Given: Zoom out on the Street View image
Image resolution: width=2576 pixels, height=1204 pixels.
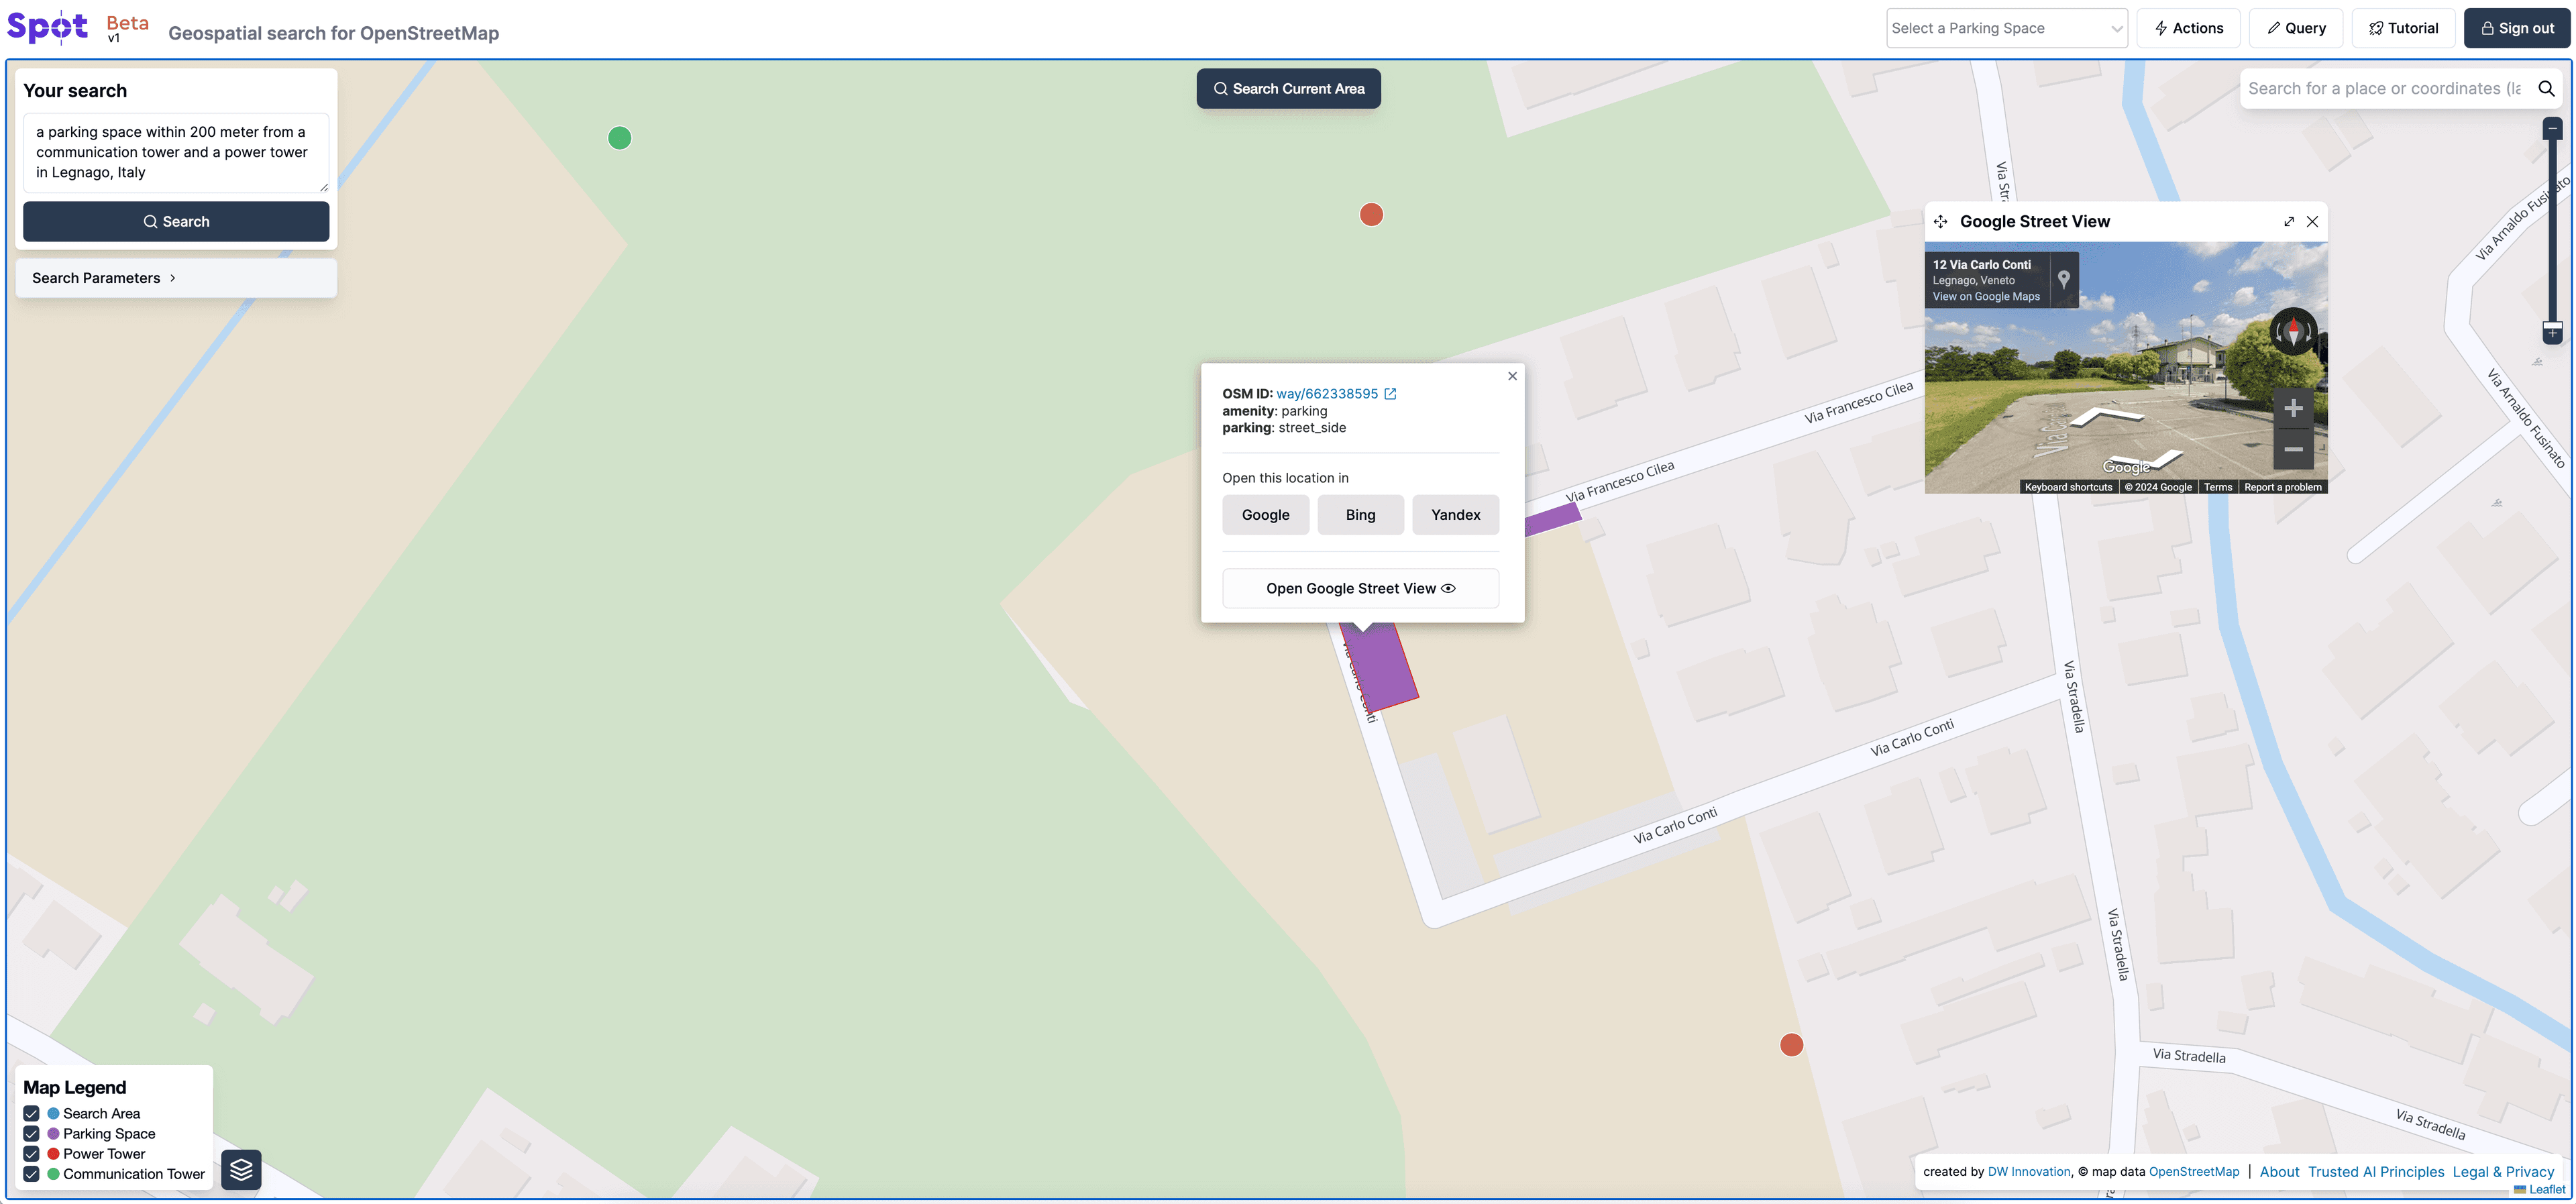Looking at the screenshot, I should point(2293,449).
